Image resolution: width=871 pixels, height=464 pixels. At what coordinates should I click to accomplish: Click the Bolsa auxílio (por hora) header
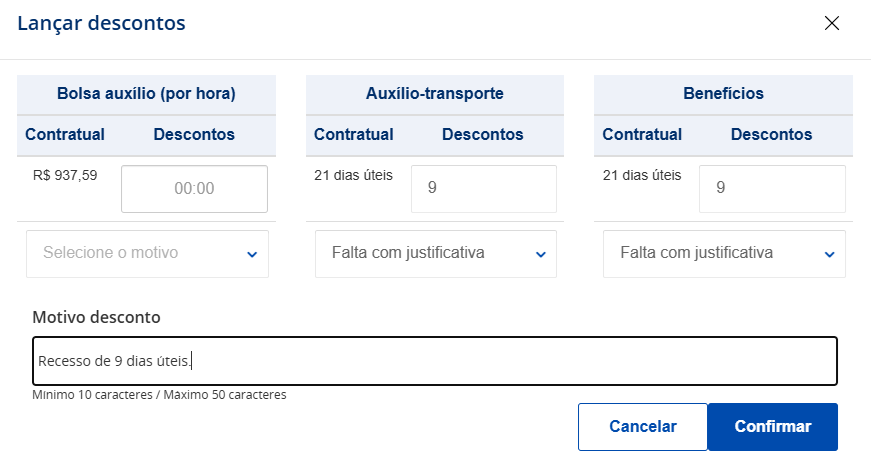click(146, 94)
